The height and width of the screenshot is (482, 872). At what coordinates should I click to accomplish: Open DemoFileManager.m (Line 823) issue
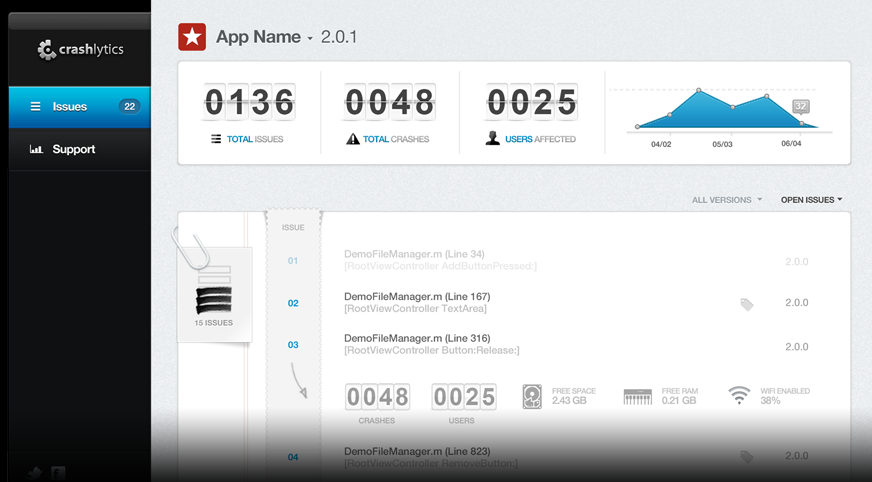coord(417,451)
